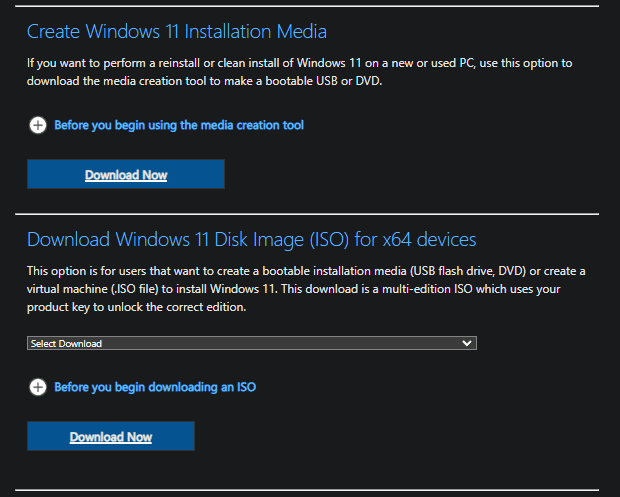Click the paragraph starting 'This option is for users'

pos(306,289)
